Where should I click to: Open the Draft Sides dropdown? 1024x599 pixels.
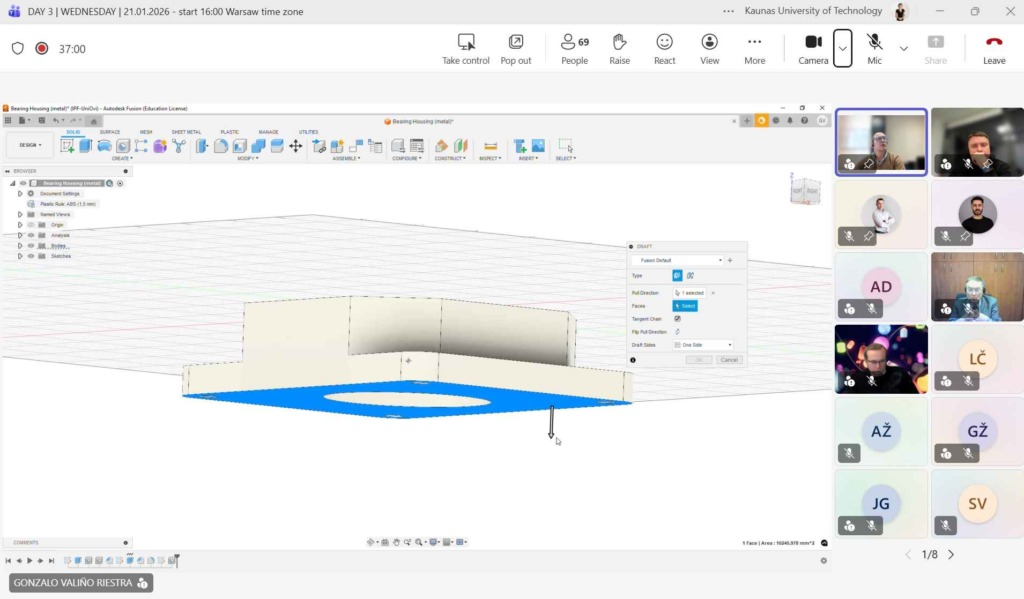pyautogui.click(x=704, y=345)
